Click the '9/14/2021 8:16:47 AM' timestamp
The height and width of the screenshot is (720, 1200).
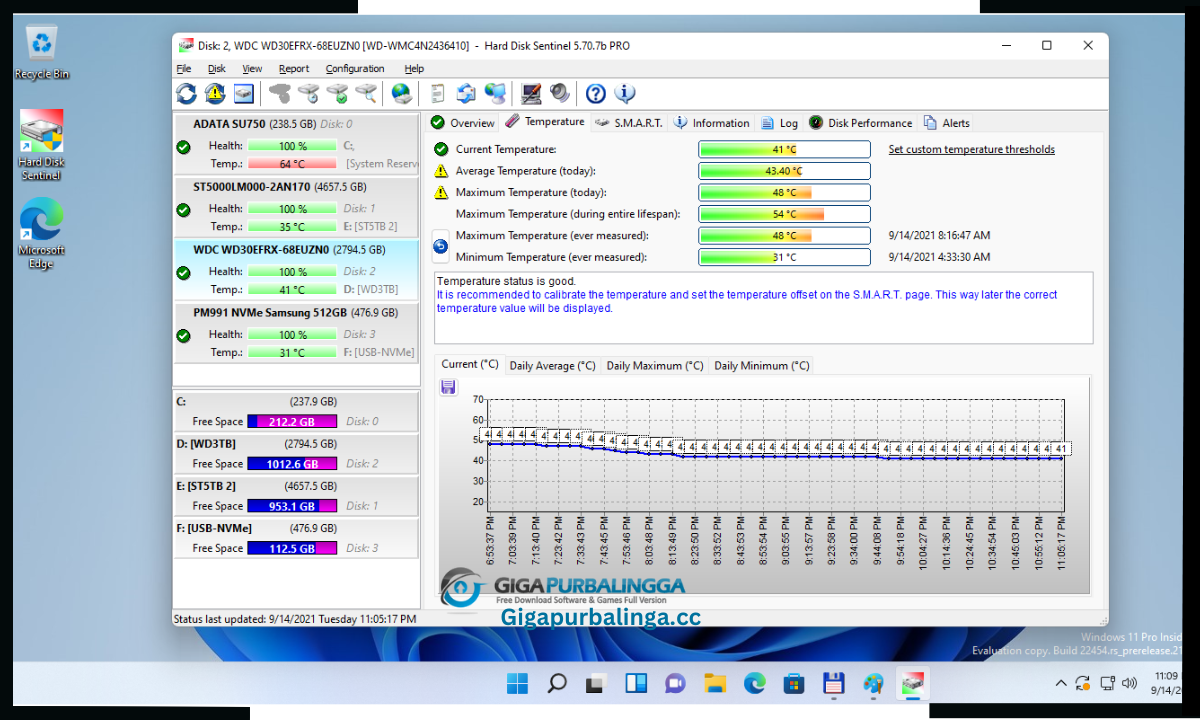coord(939,236)
